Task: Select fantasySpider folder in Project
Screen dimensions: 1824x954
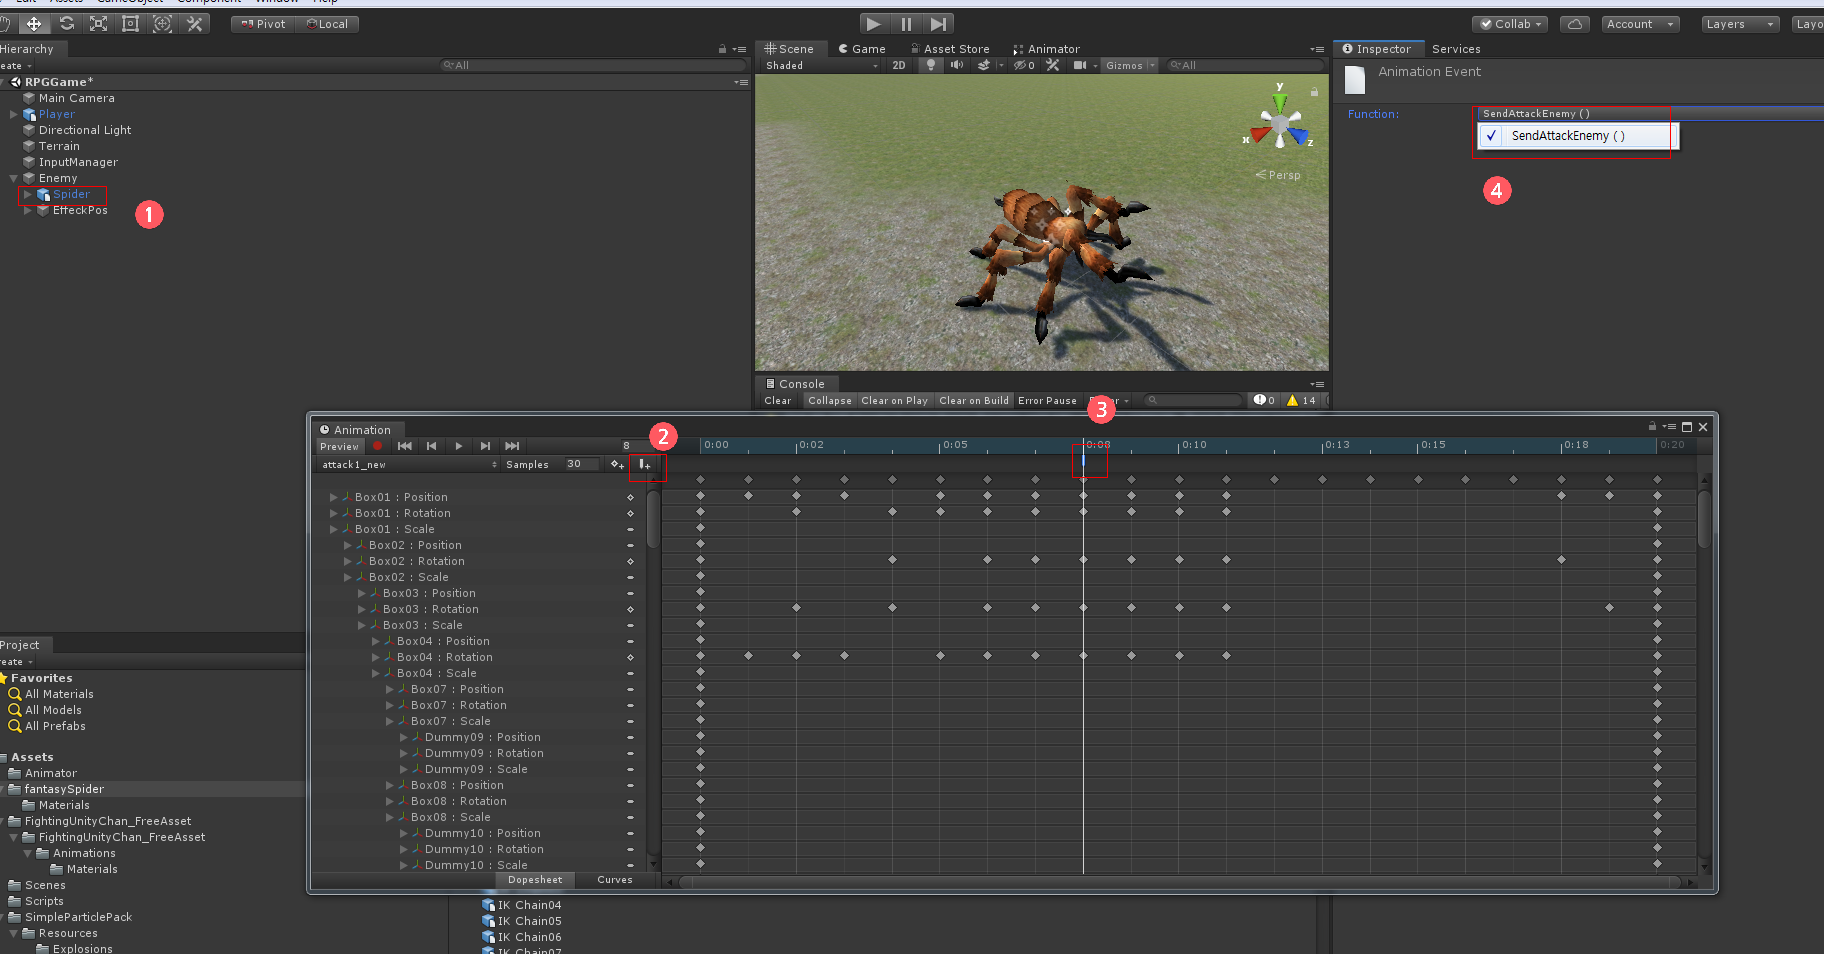Action: pyautogui.click(x=64, y=789)
